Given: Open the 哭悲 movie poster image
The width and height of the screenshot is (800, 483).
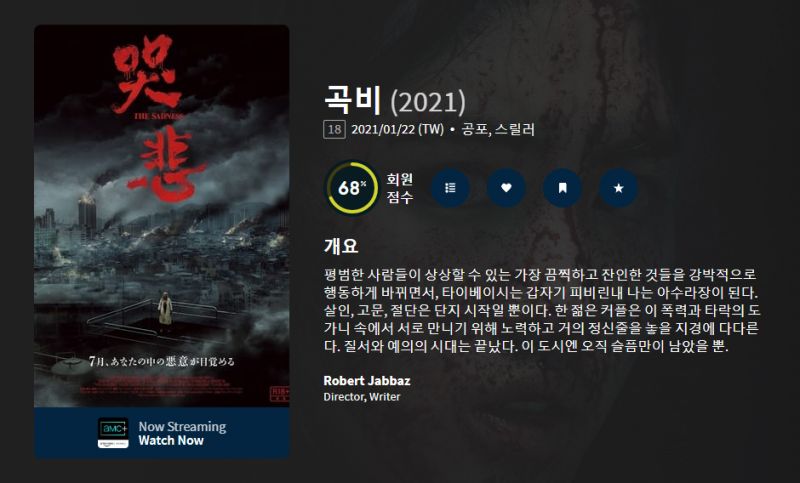Looking at the screenshot, I should (x=162, y=216).
